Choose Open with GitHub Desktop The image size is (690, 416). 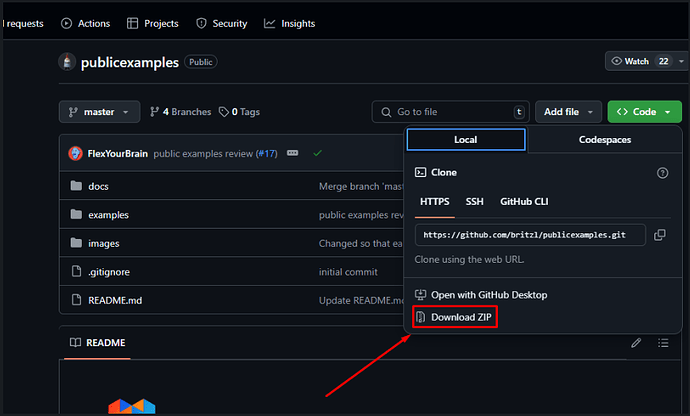(x=481, y=295)
